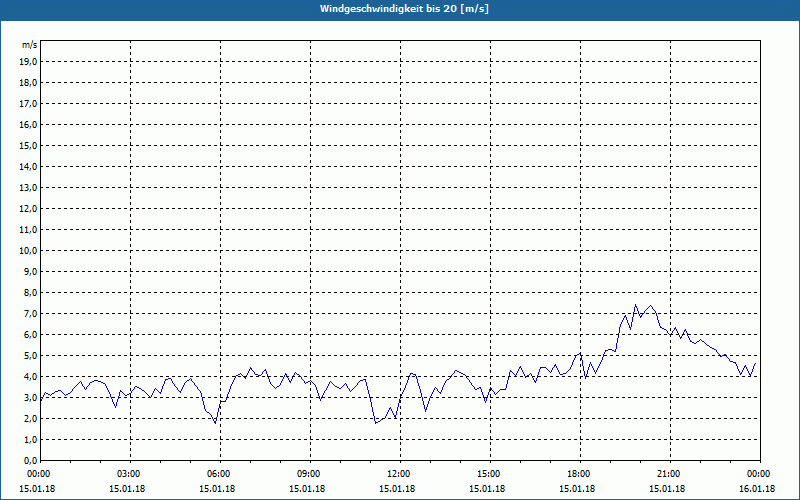Pick the "12,0" y-axis tick label
Viewport: 800px width, 500px height.
28,209
